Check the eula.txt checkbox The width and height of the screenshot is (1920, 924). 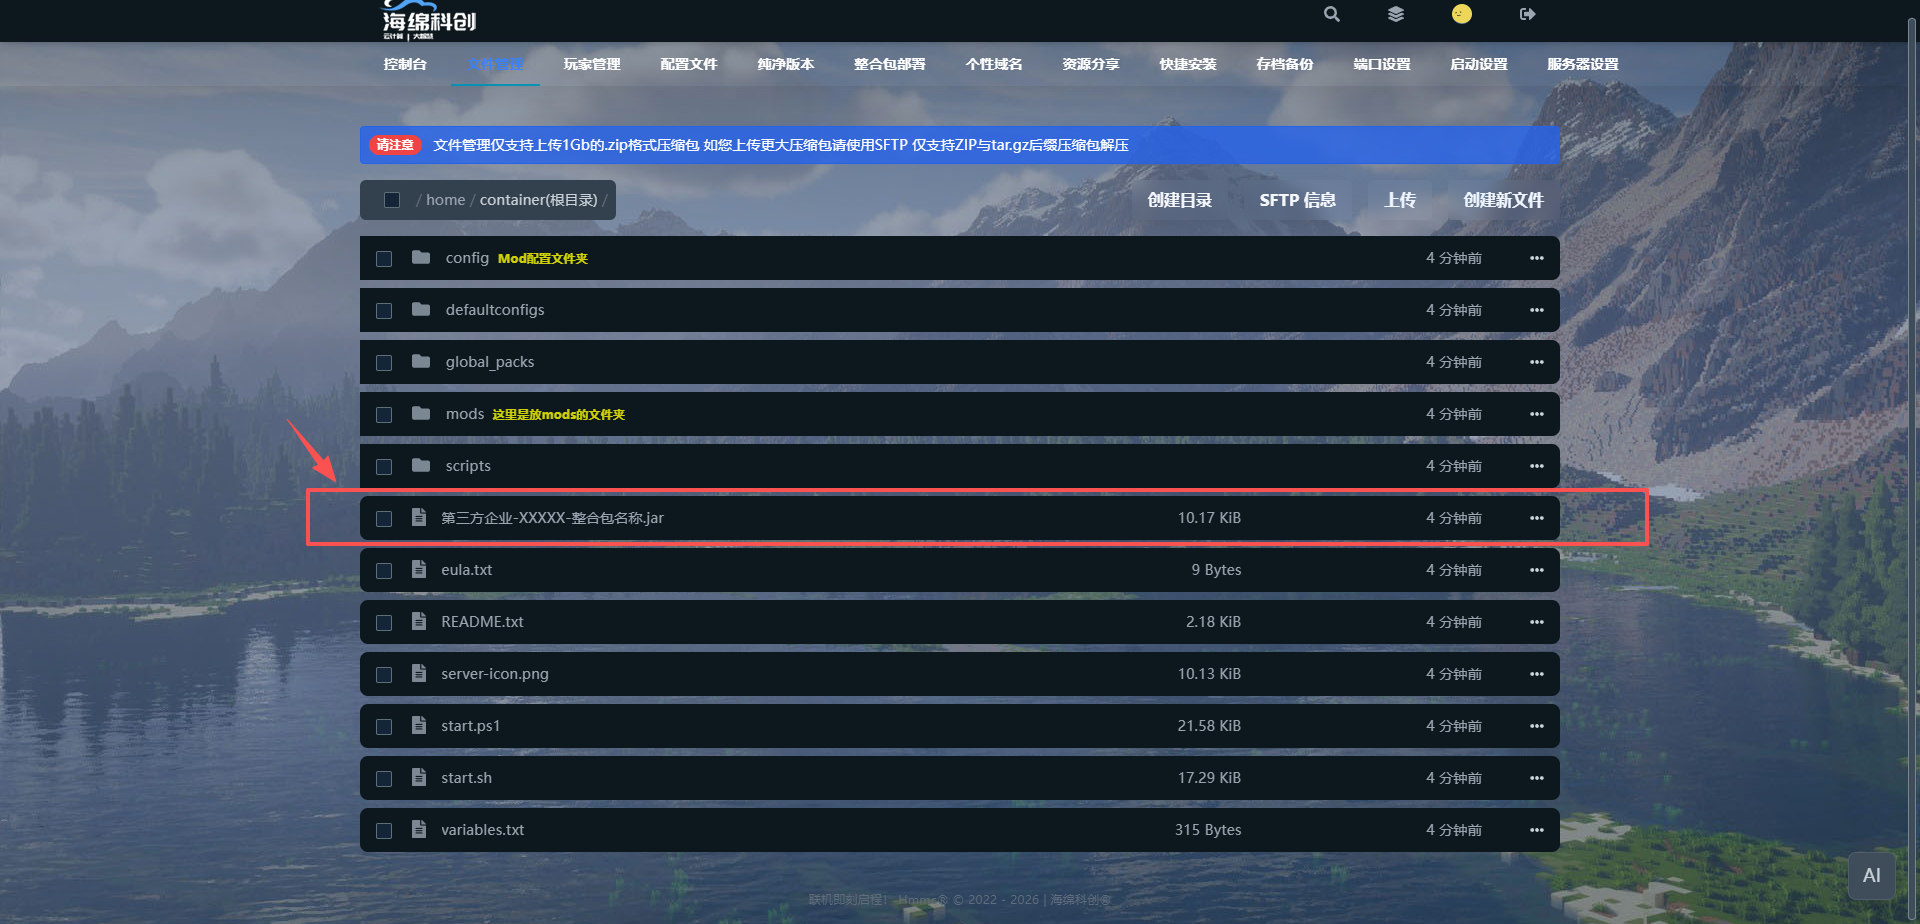click(x=384, y=571)
